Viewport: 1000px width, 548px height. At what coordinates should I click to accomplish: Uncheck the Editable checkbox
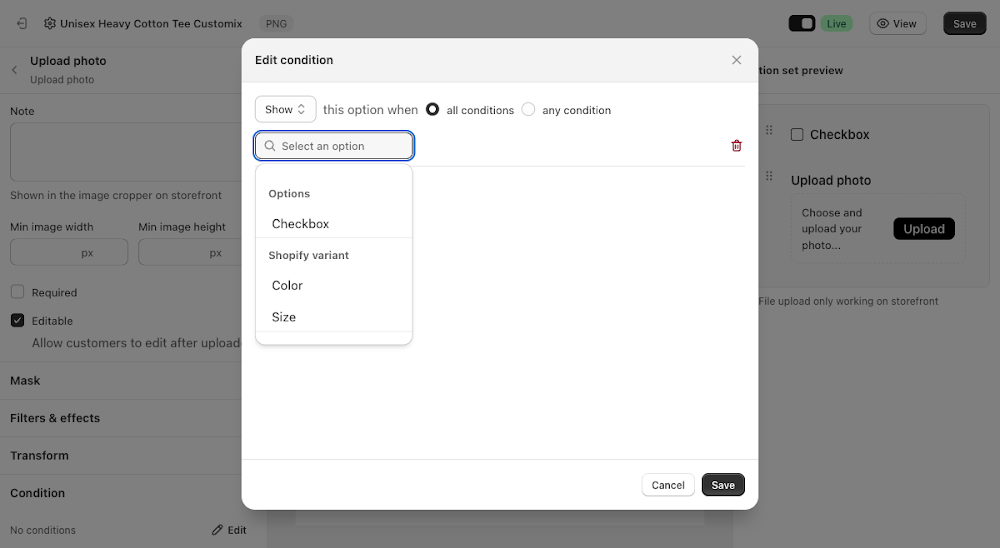tap(17, 320)
